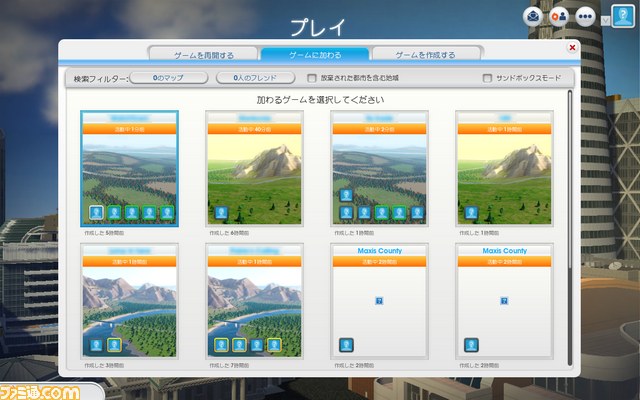Select the game card created 5時間前
This screenshot has width=640, height=400.
coord(129,168)
